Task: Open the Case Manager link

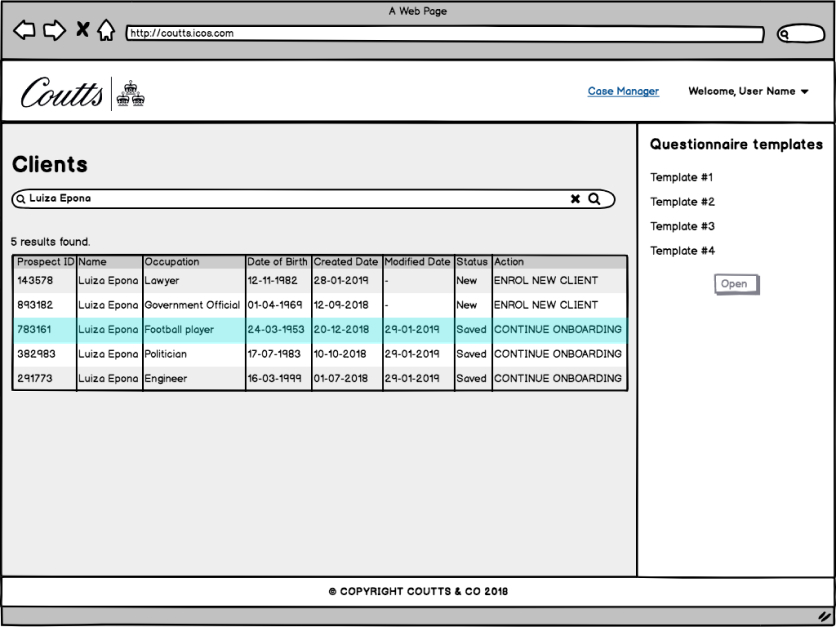Action: pyautogui.click(x=623, y=92)
